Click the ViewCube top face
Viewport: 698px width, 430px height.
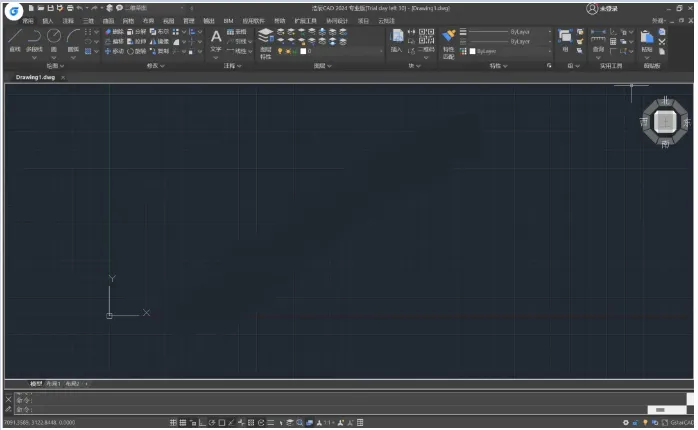tap(665, 121)
